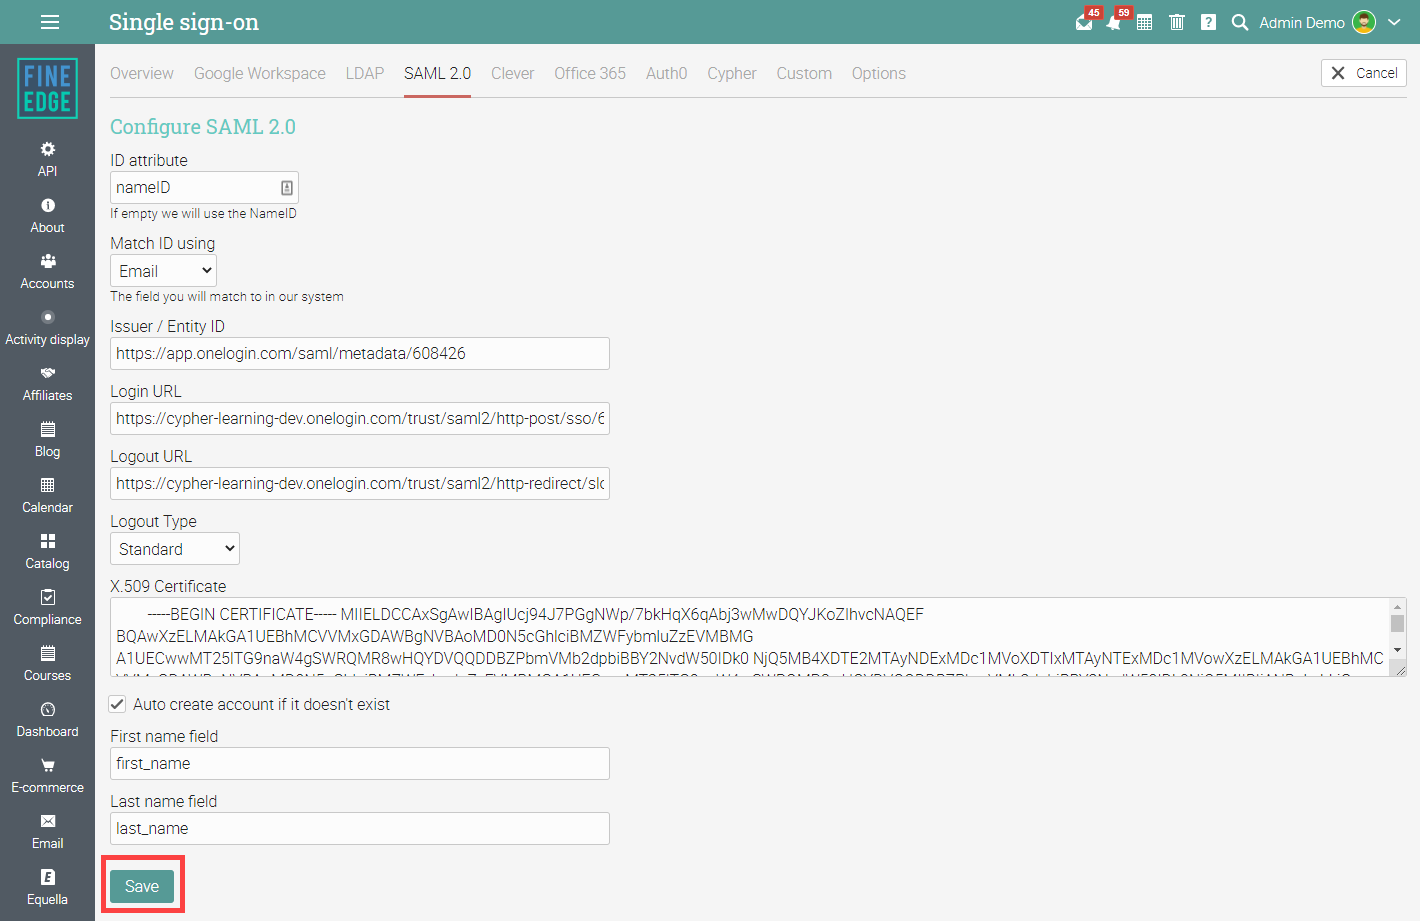
Task: Switch to the Office 365 tab
Action: (590, 73)
